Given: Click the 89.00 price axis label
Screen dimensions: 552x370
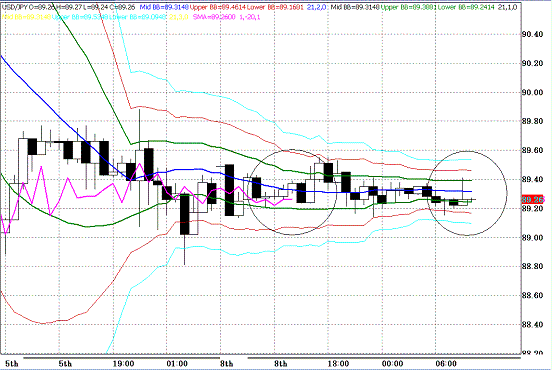Looking at the screenshot, I should [532, 238].
